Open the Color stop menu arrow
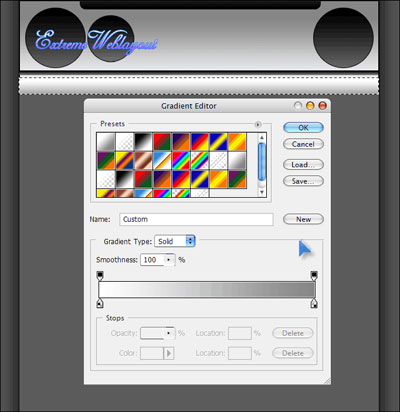Screen dimensions: 400x412 click(x=169, y=353)
